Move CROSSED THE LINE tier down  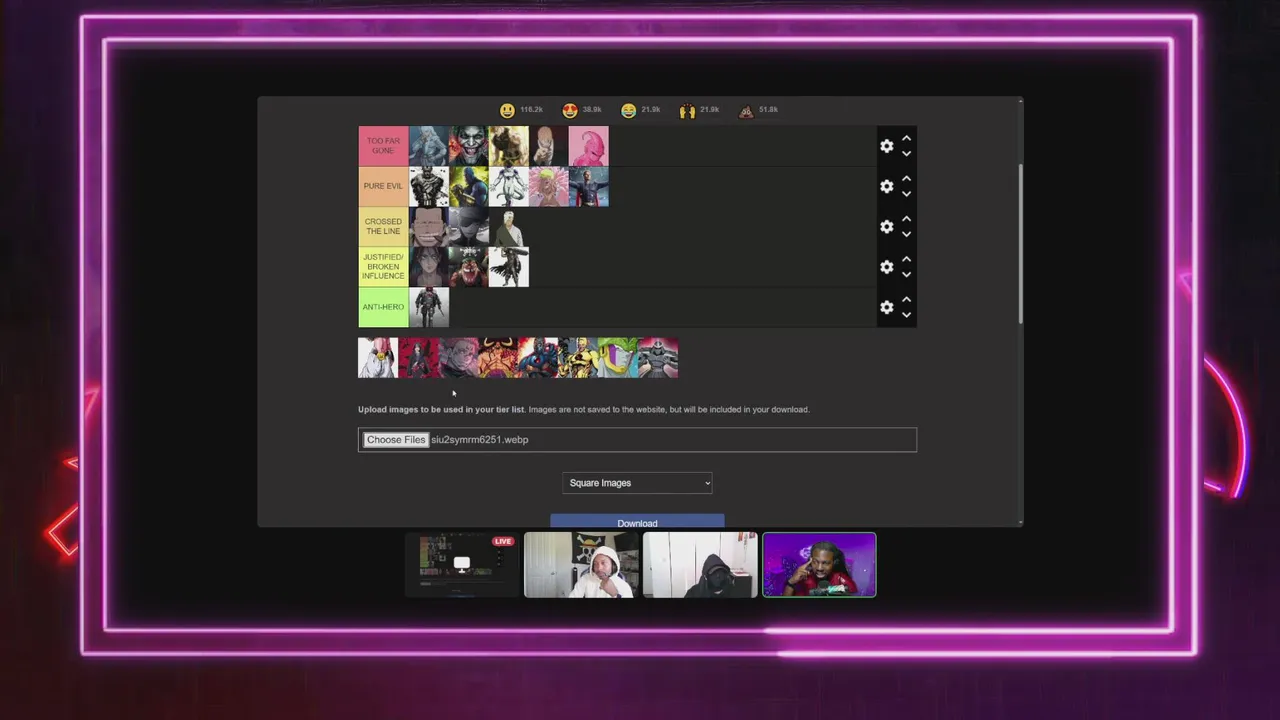[906, 235]
